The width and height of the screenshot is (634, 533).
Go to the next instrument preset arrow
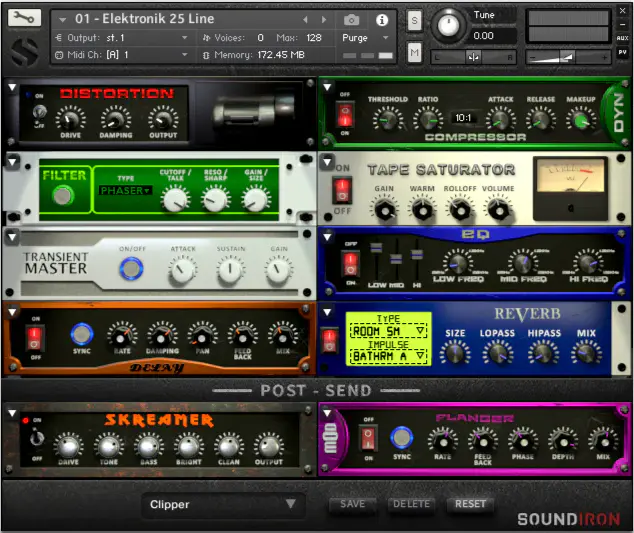coord(334,19)
